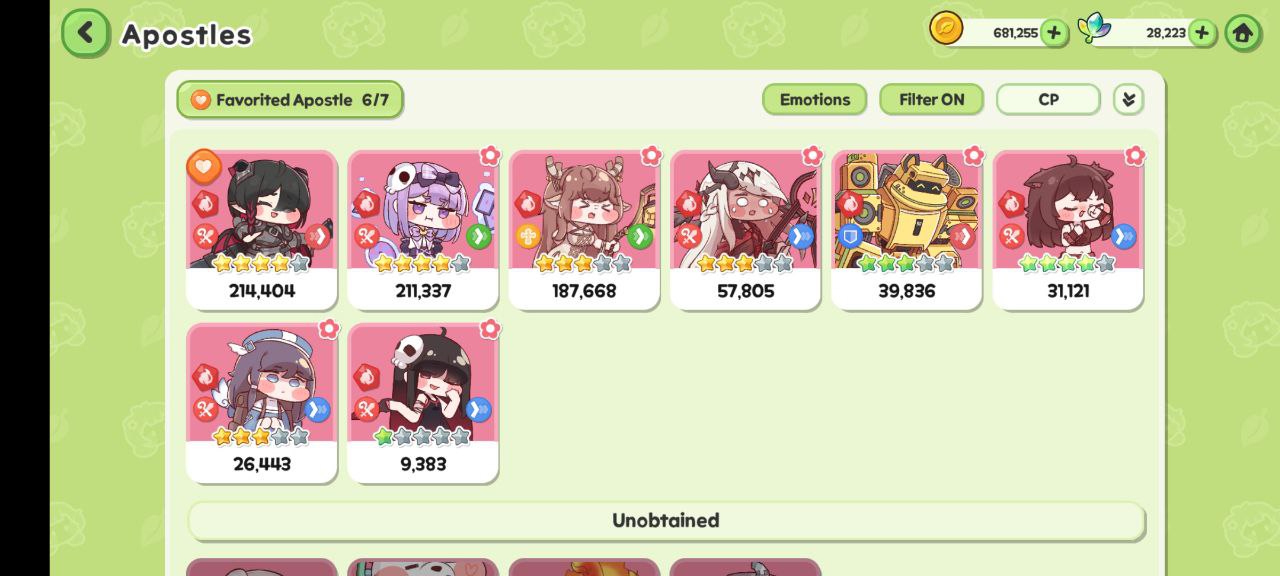The image size is (1280, 576).
Task: Toggle the flower badge on the 9,383 apostle
Action: pos(489,329)
